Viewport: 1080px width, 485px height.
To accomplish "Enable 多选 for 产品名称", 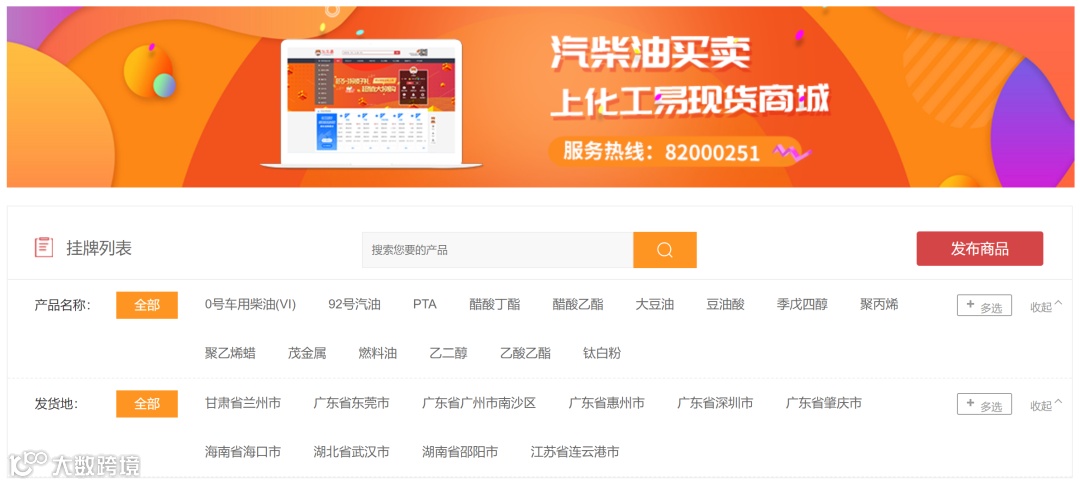I will click(984, 305).
